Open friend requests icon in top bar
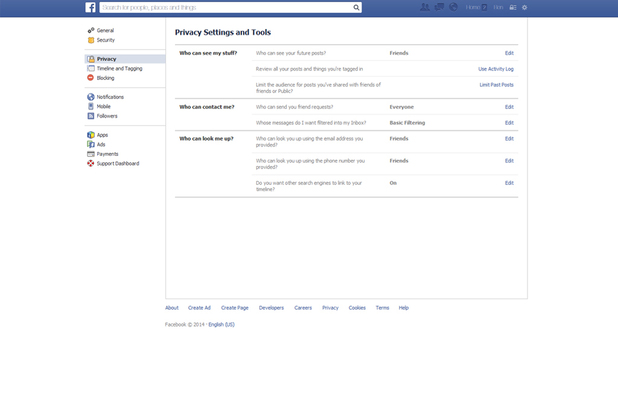Image resolution: width=618 pixels, height=411 pixels. pos(424,7)
